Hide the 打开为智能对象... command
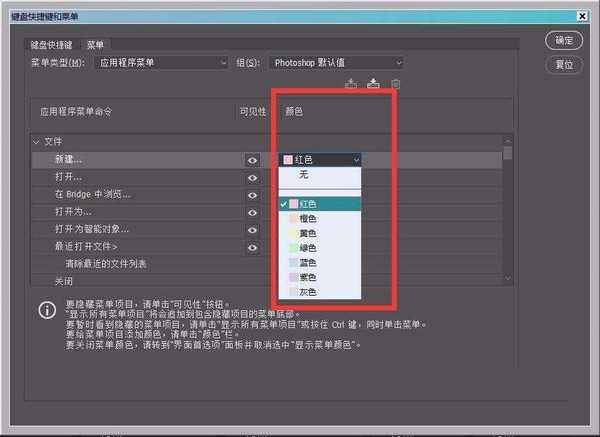The height and width of the screenshot is (437, 600). click(x=252, y=229)
